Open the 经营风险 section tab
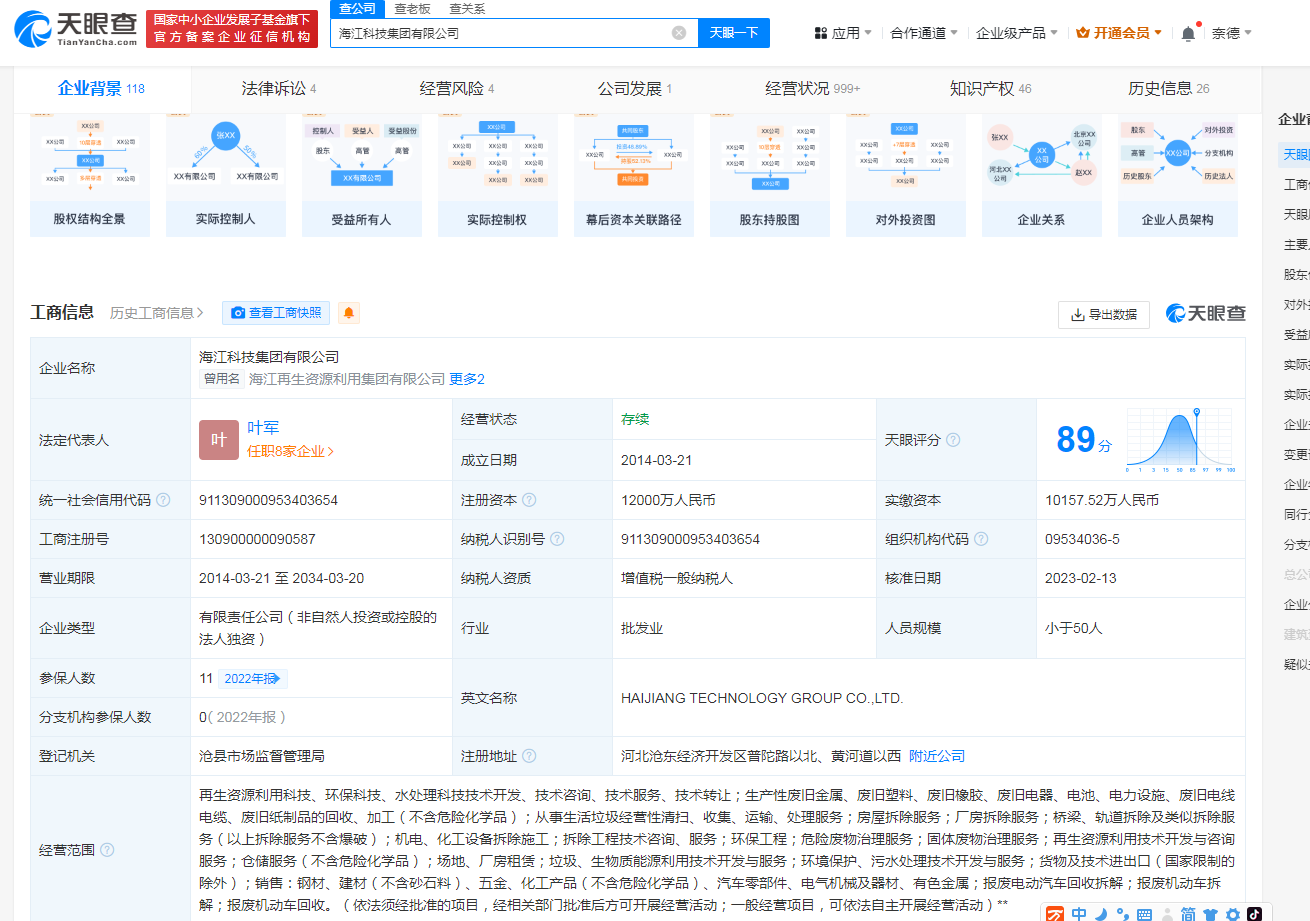This screenshot has height=921, width=1310. tap(457, 89)
